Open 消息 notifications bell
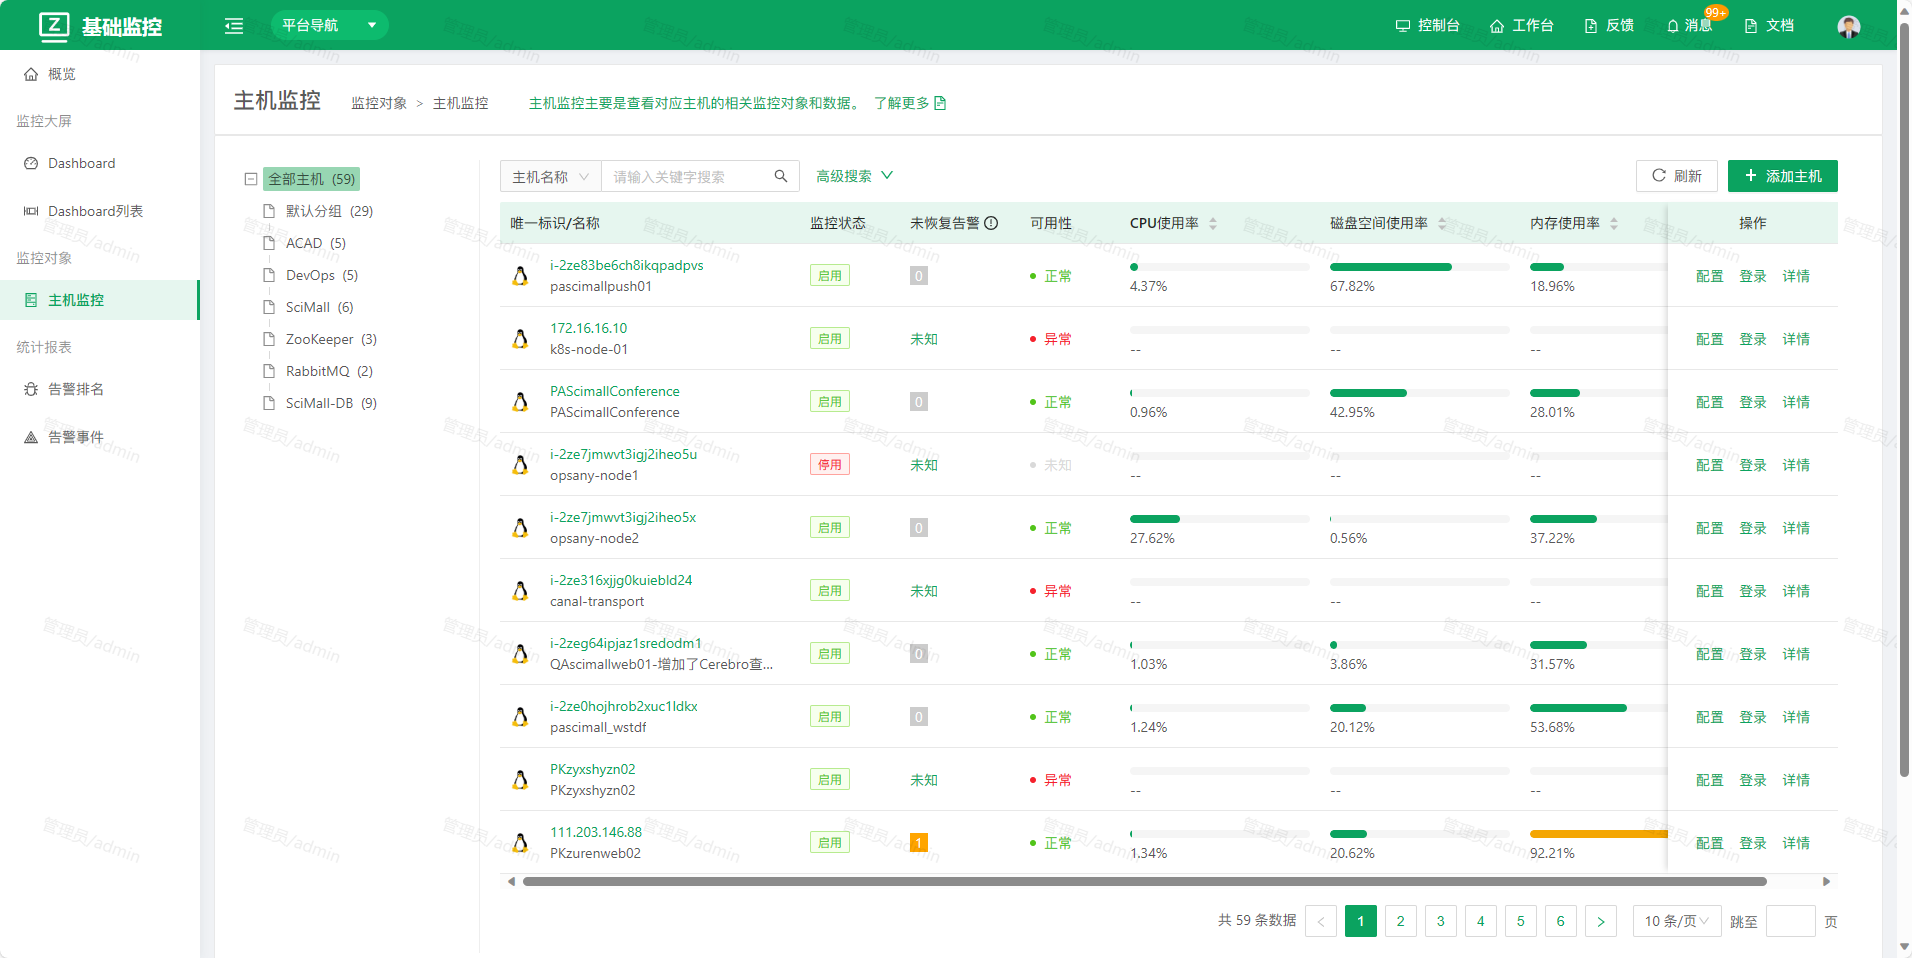This screenshot has height=958, width=1912. tap(1689, 26)
